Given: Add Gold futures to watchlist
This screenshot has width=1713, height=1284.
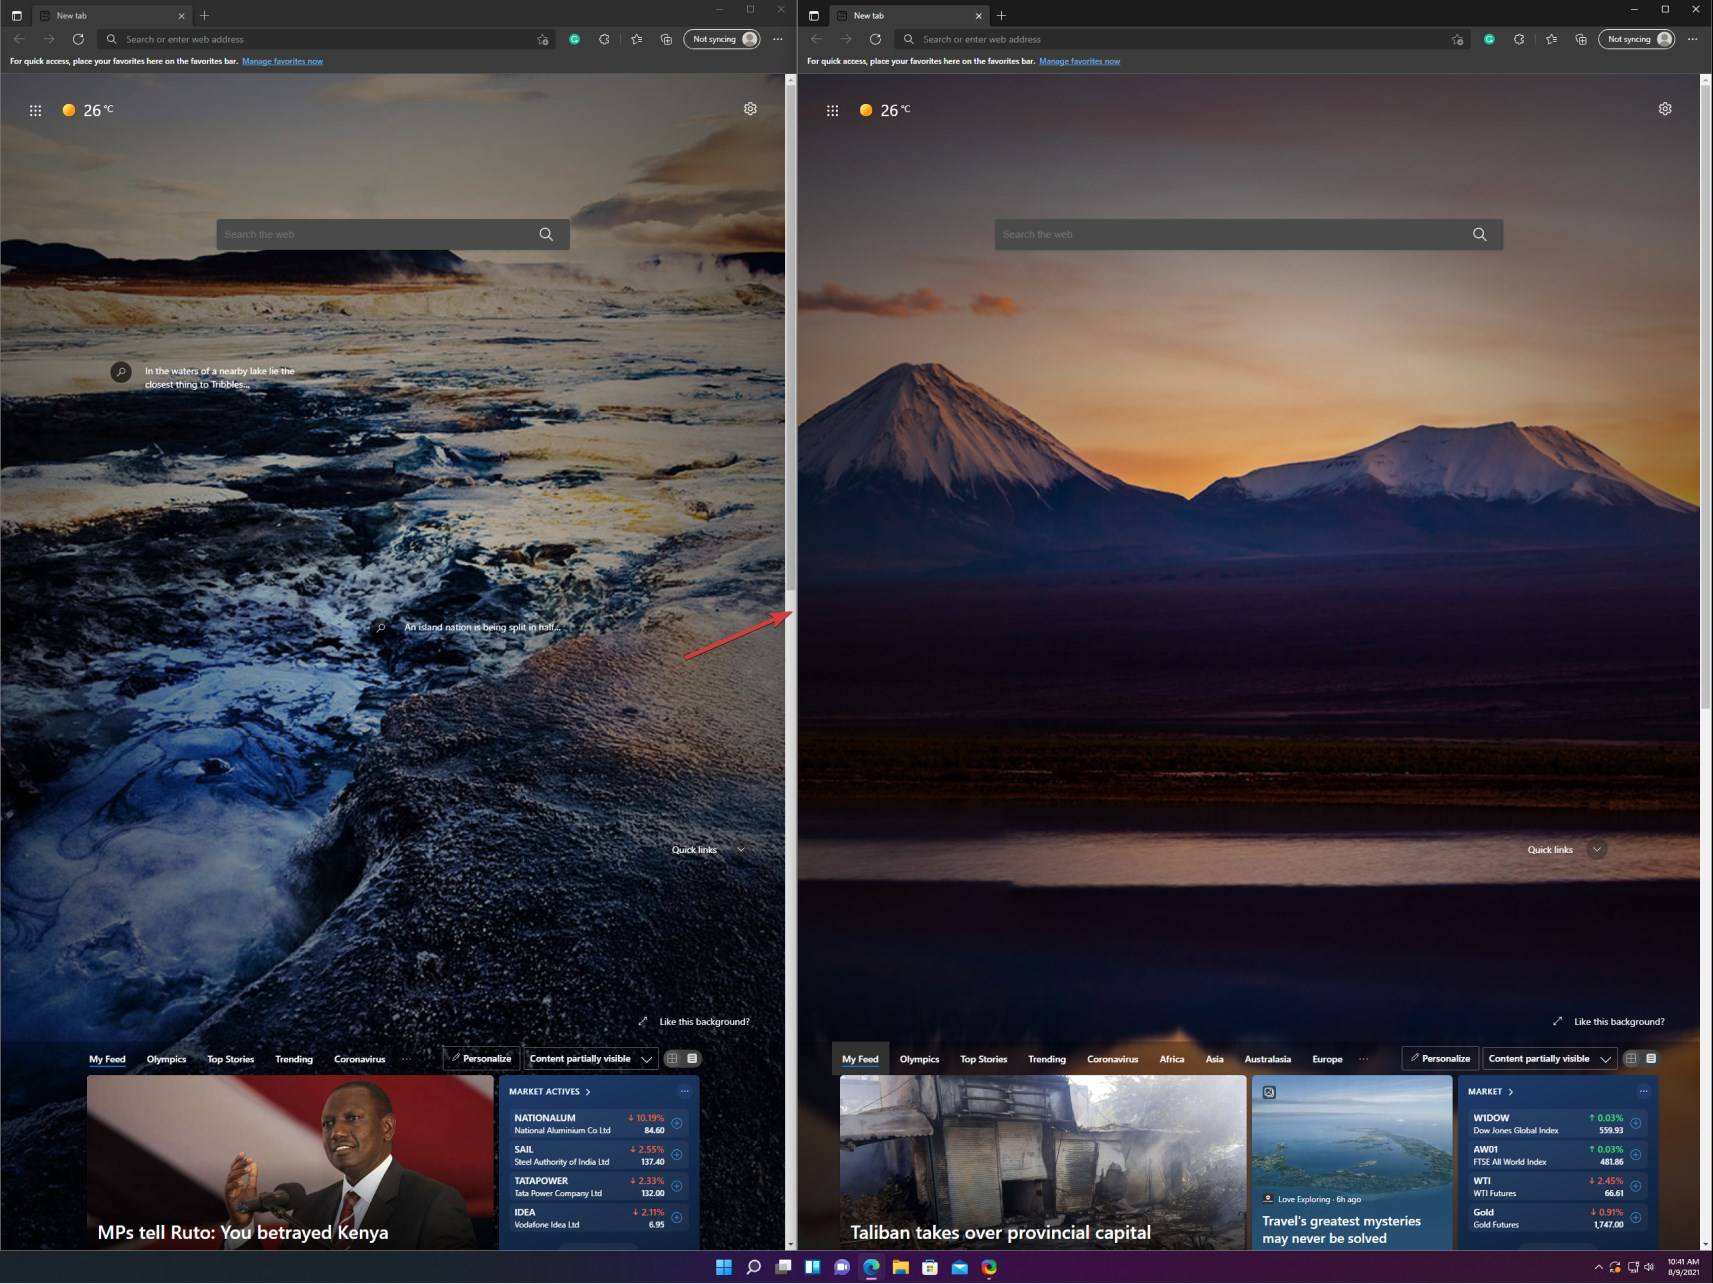Looking at the screenshot, I should [1636, 1218].
